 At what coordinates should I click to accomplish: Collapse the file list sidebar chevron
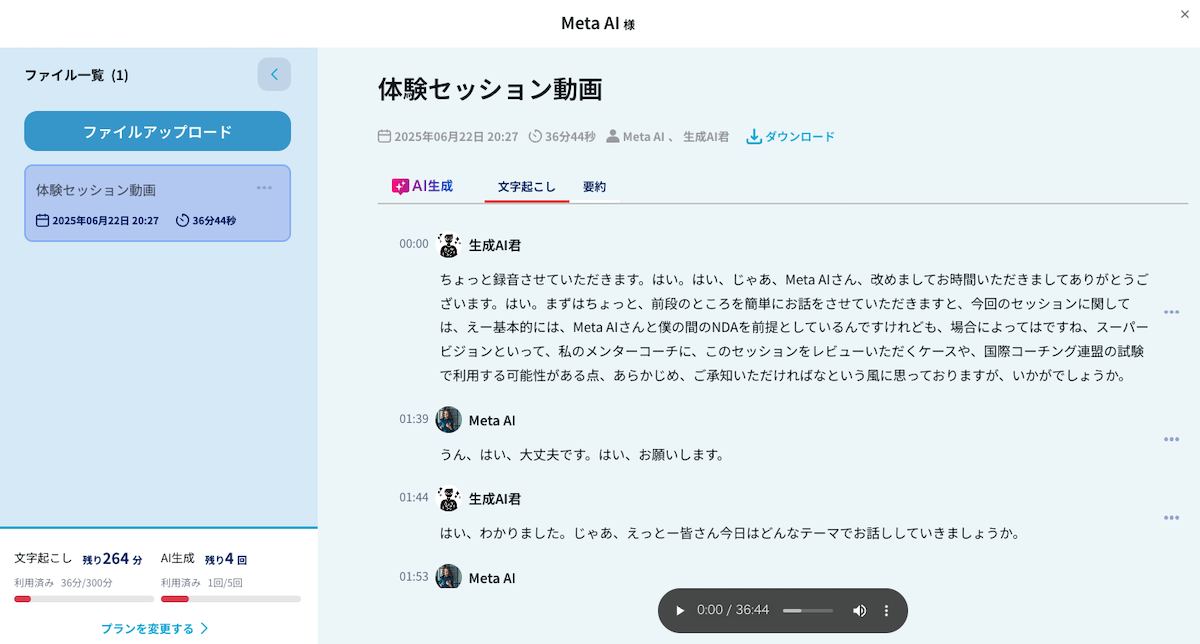tap(274, 74)
